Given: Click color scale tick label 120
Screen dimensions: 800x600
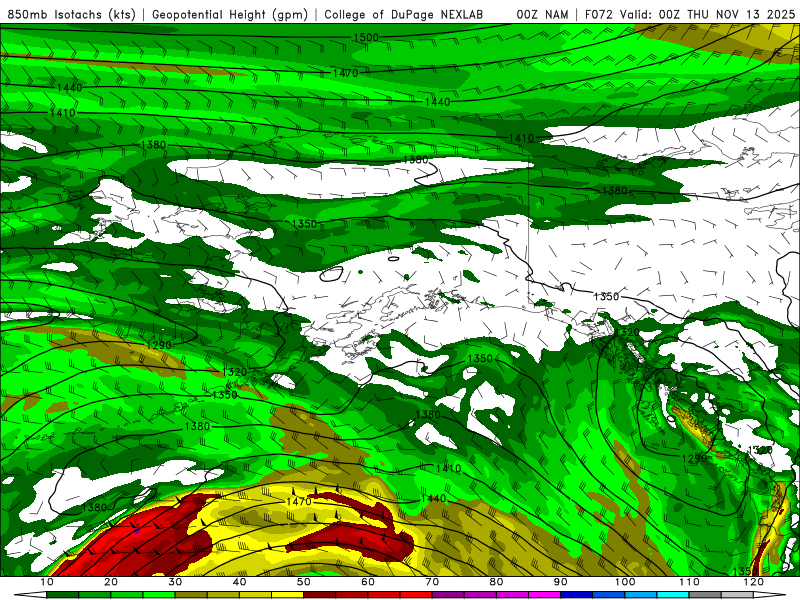Looking at the screenshot, I should click(x=753, y=582).
